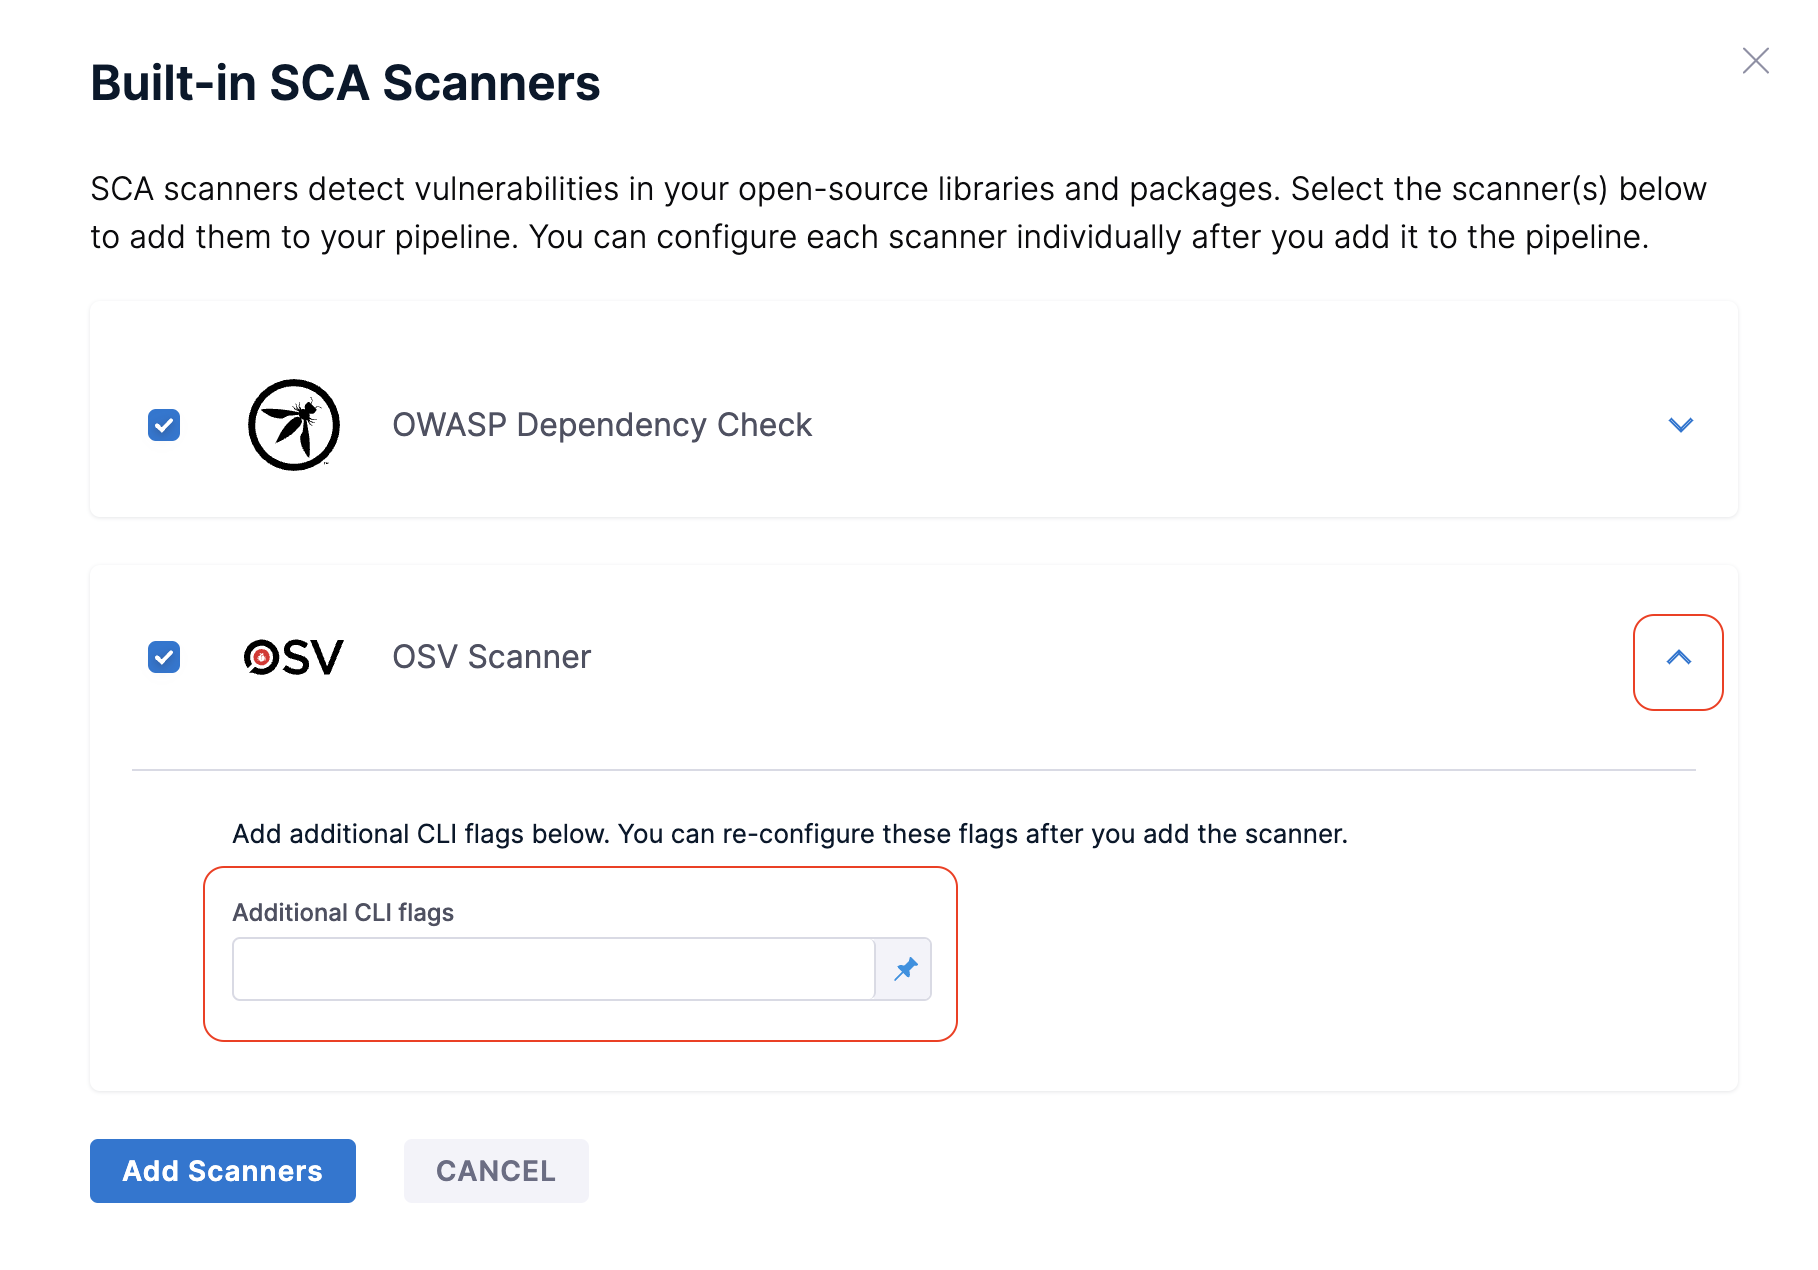Viewport: 1818px width, 1270px height.
Task: Close the Built-in SCA Scanners dialog
Action: [1755, 61]
